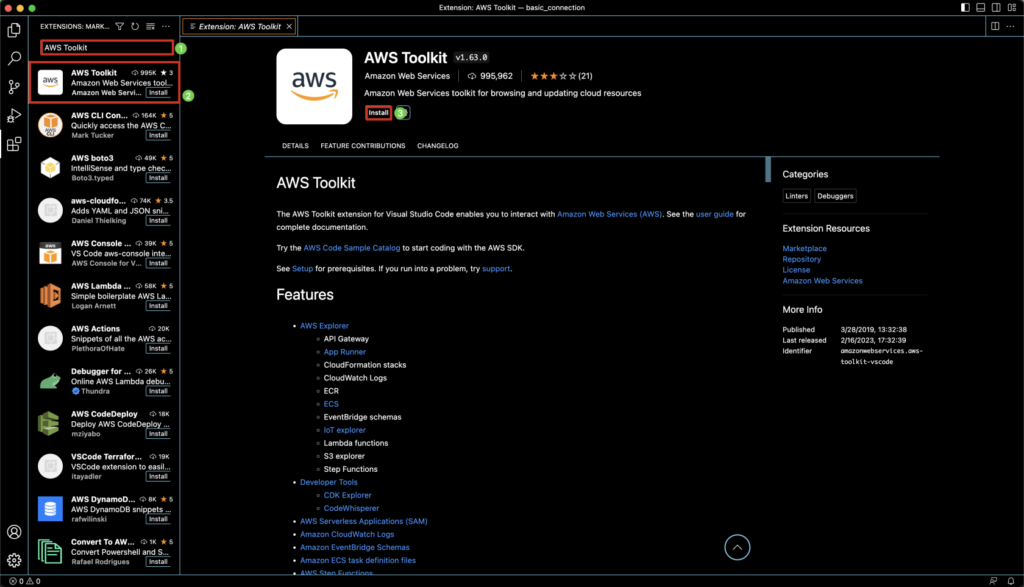The width and height of the screenshot is (1024, 587).
Task: Toggle the Debuggers category filter
Action: pyautogui.click(x=835, y=195)
